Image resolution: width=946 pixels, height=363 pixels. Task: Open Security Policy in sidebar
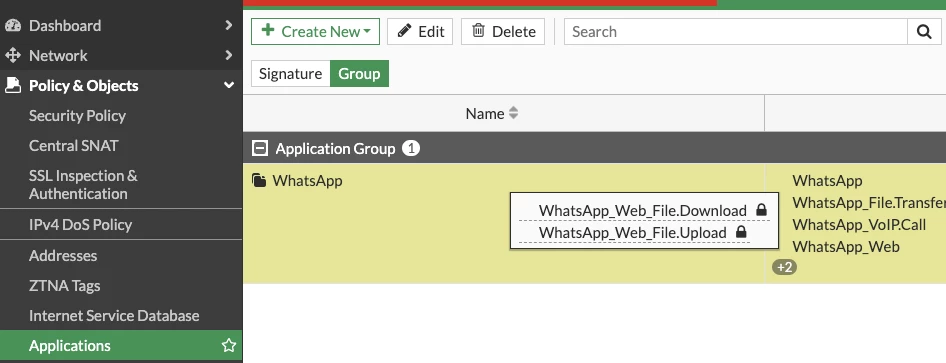[77, 116]
